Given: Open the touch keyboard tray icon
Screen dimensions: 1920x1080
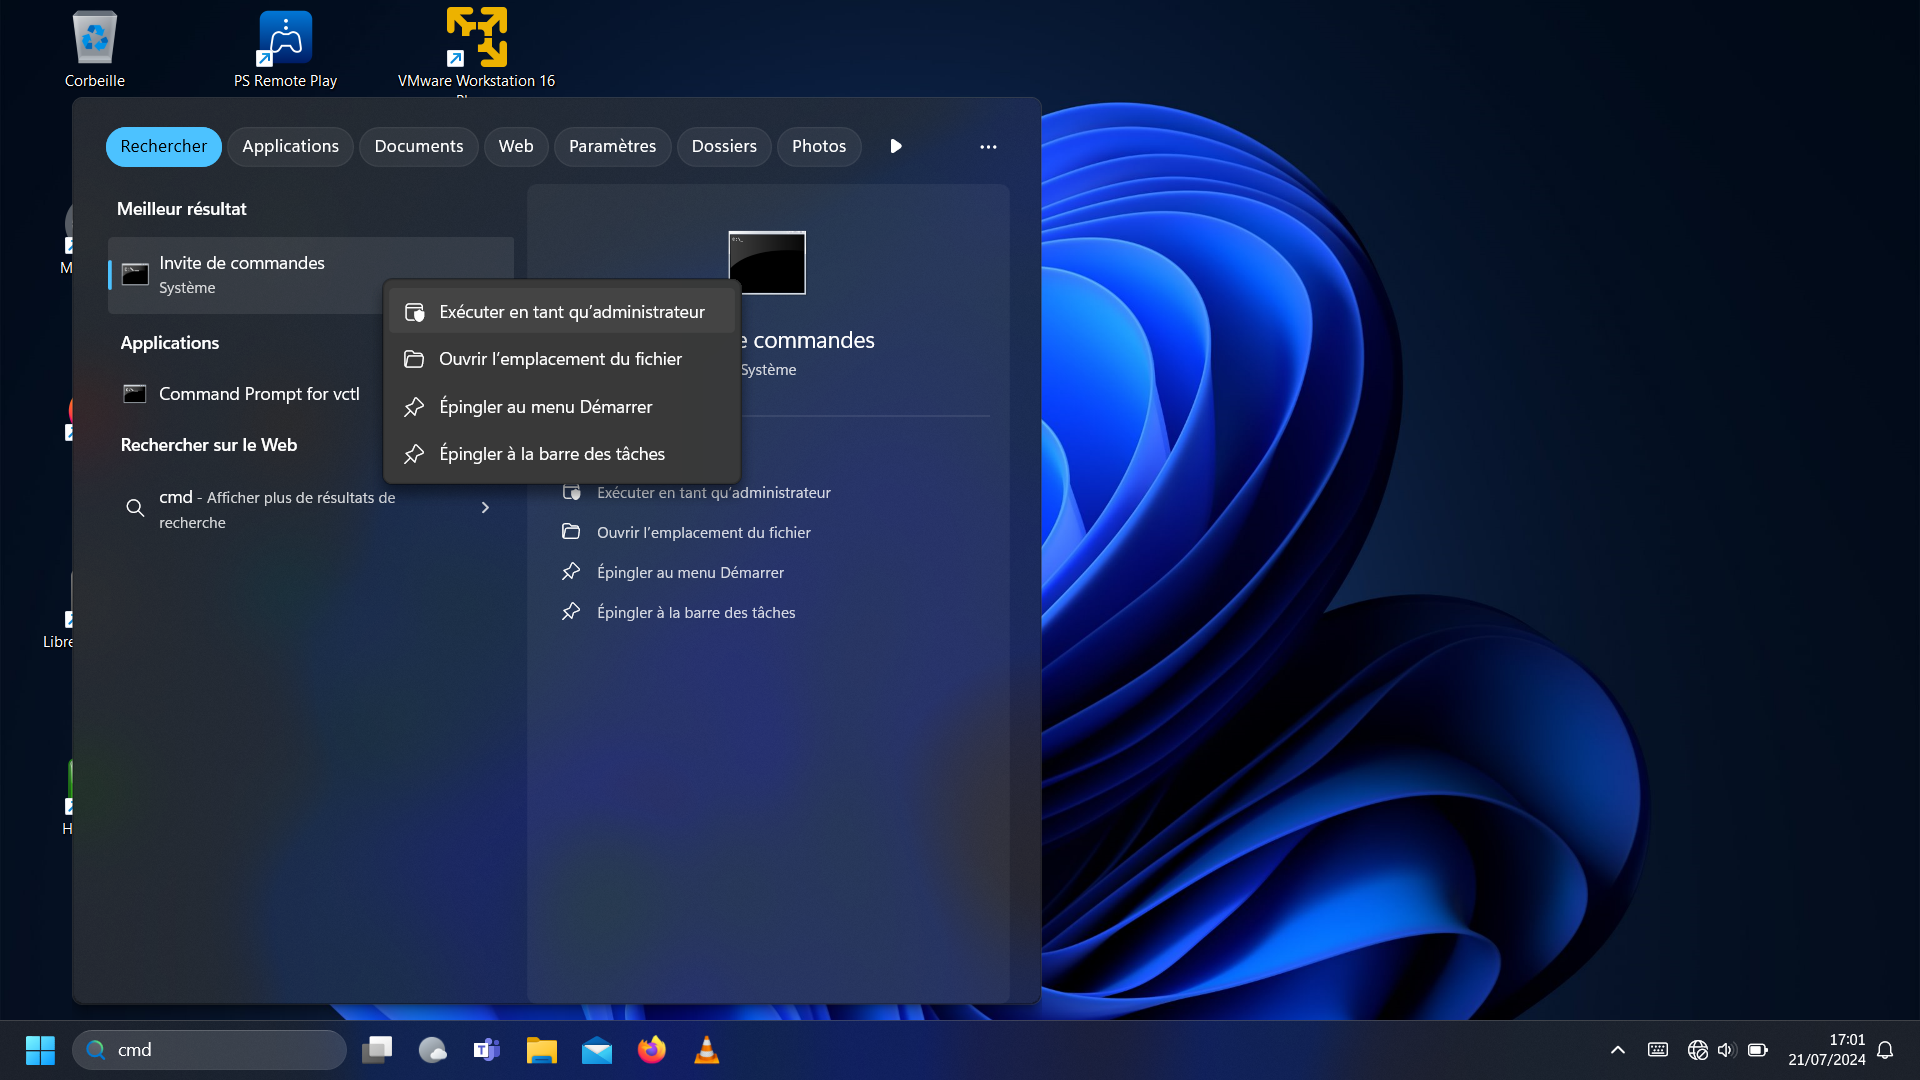Looking at the screenshot, I should (x=1658, y=1050).
